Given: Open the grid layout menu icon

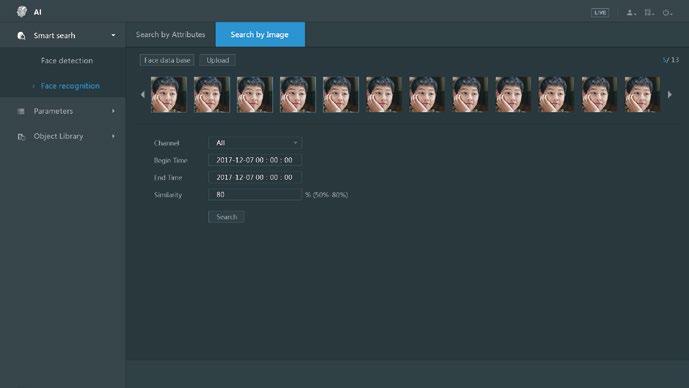Looking at the screenshot, I should click(x=649, y=12).
